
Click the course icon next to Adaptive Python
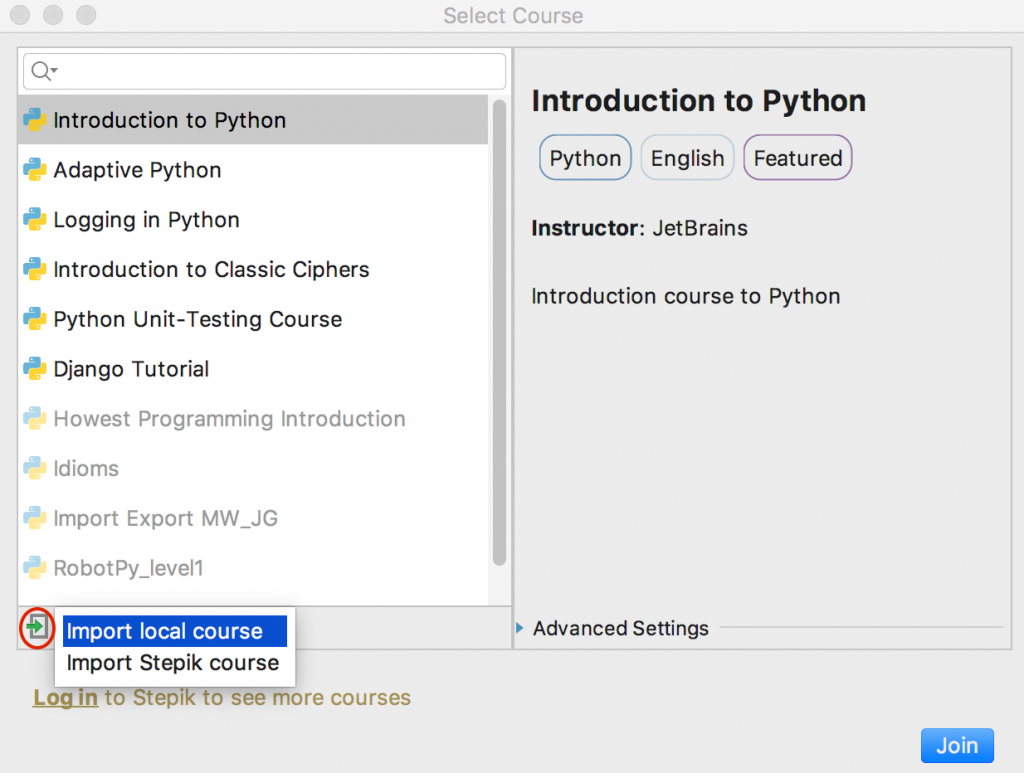tap(33, 169)
